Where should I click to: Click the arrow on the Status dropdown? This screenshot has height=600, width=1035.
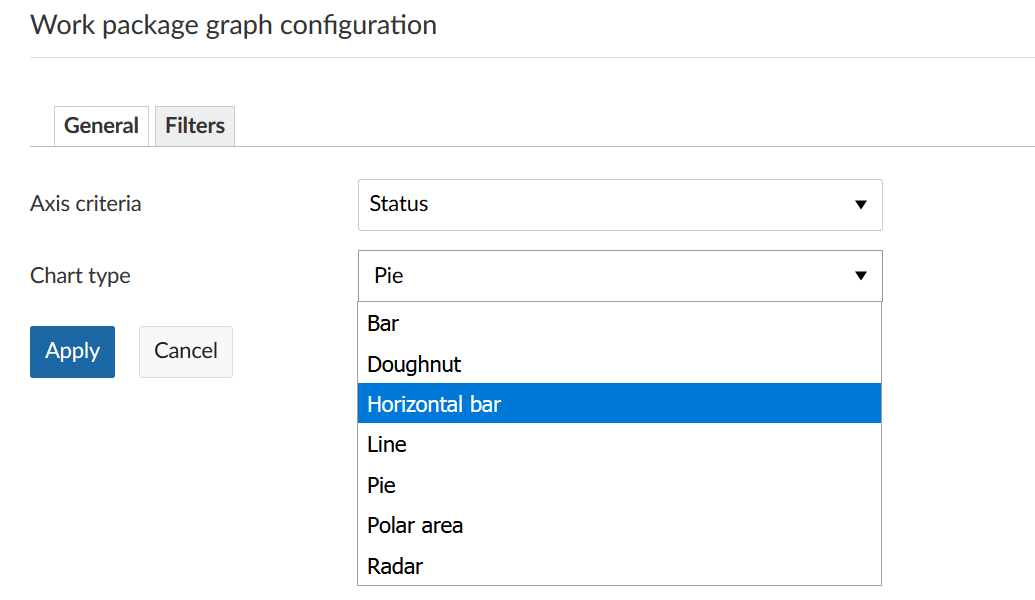pyautogui.click(x=860, y=205)
